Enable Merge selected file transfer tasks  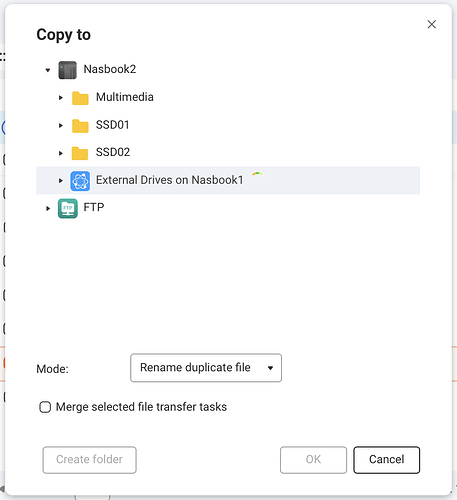click(x=45, y=407)
